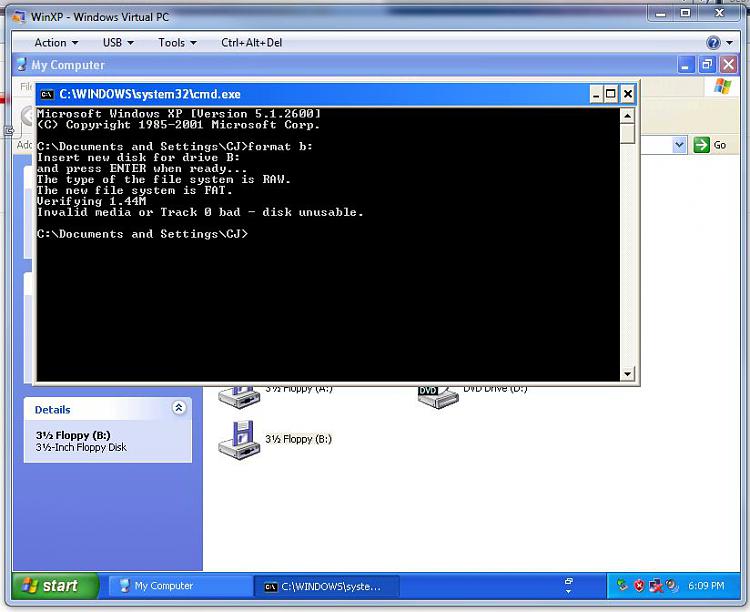Click the "format b:" command line text
The image size is (750, 612).
click(x=280, y=146)
